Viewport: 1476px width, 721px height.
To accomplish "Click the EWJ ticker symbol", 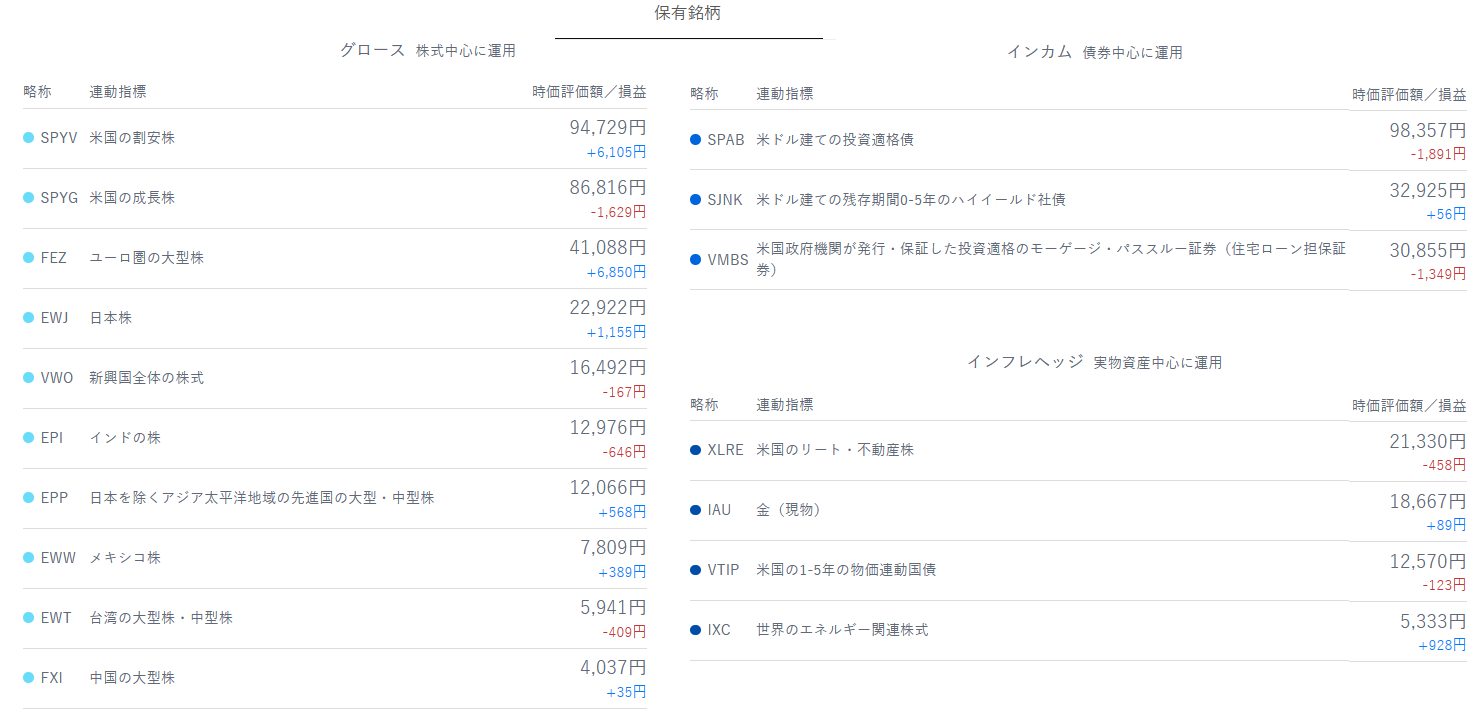I will pyautogui.click(x=56, y=318).
